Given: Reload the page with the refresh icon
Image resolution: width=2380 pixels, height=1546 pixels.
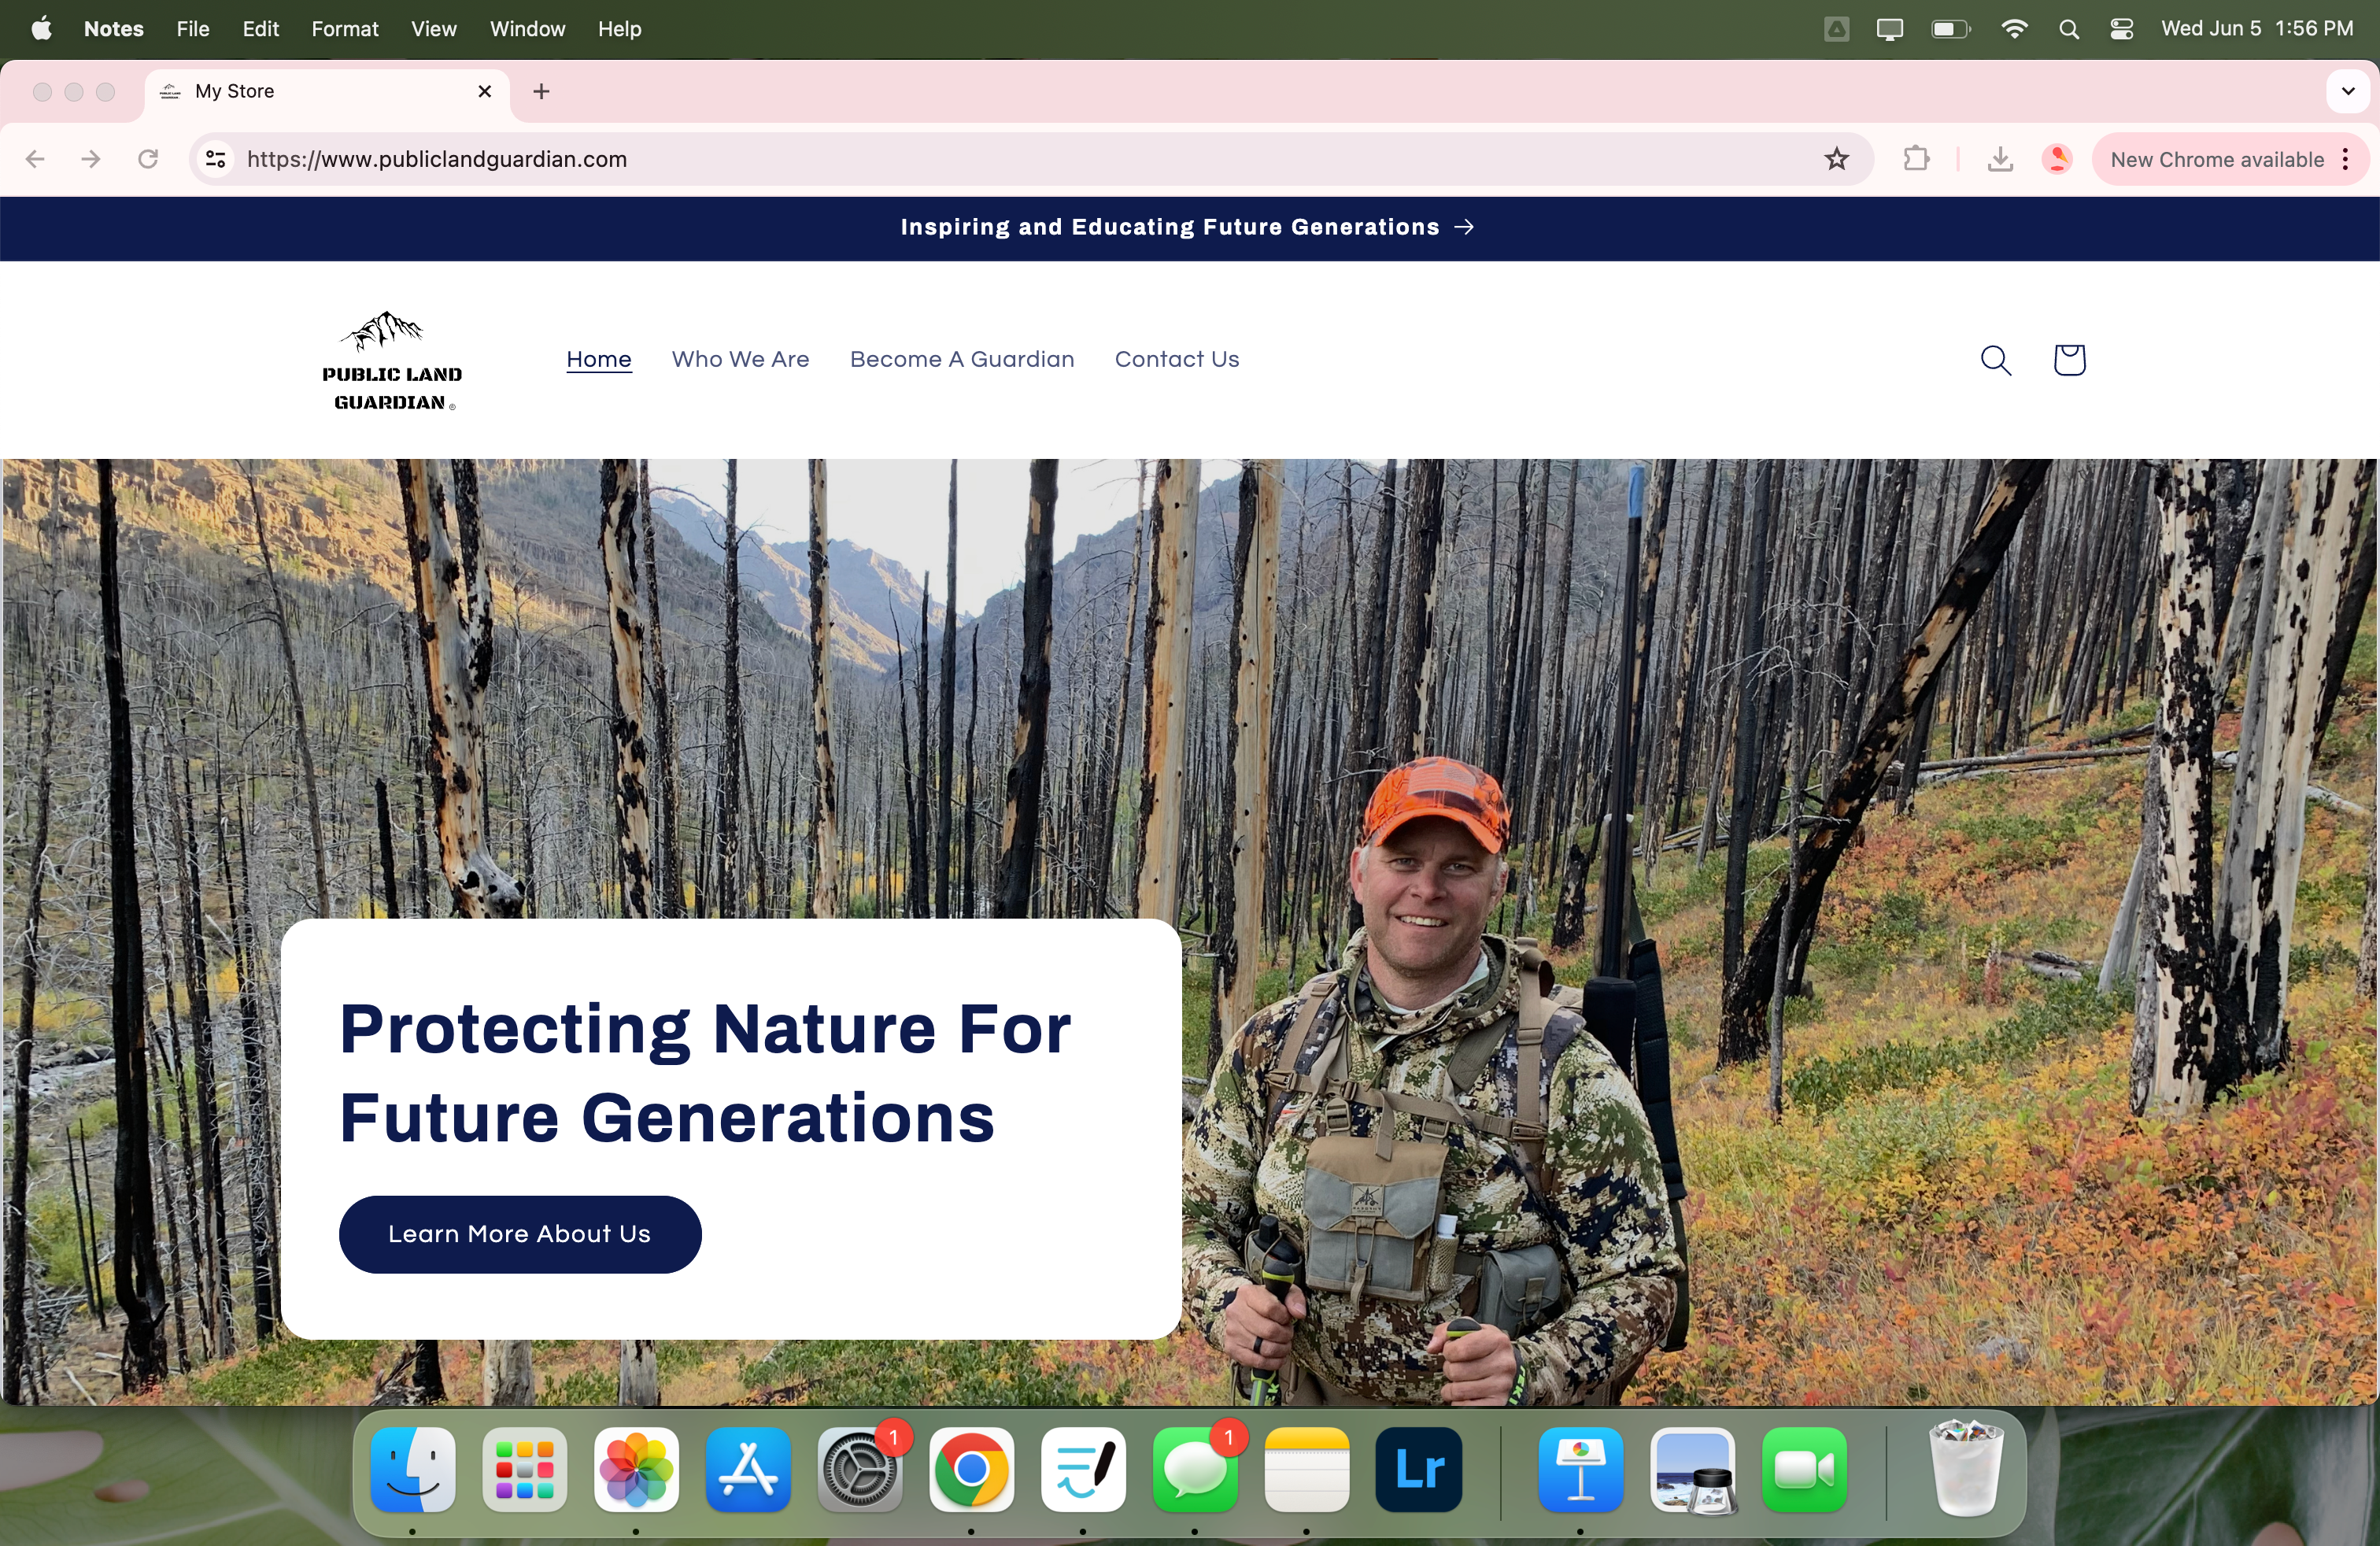Looking at the screenshot, I should coord(148,159).
